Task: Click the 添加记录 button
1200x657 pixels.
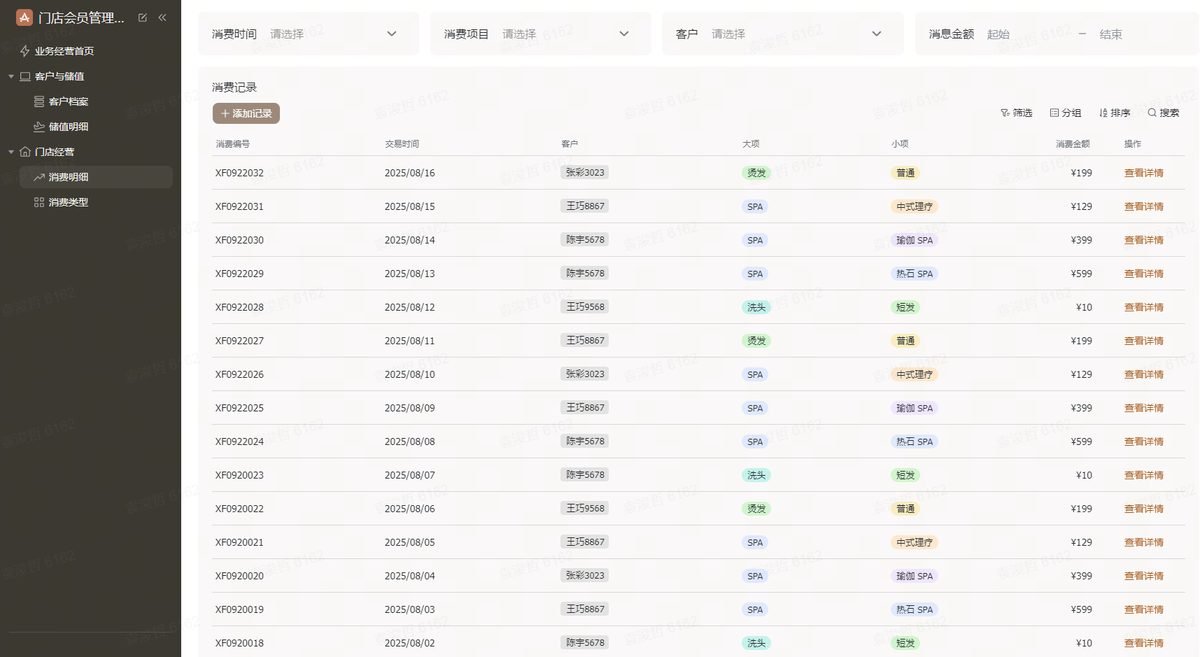Action: (246, 114)
